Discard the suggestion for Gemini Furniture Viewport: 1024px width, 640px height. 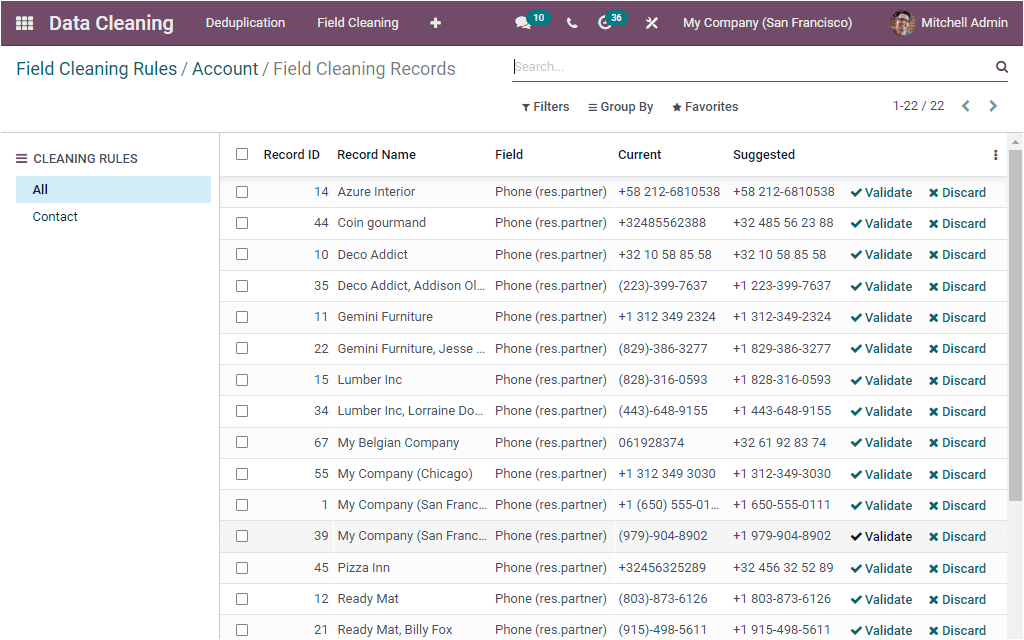click(957, 317)
